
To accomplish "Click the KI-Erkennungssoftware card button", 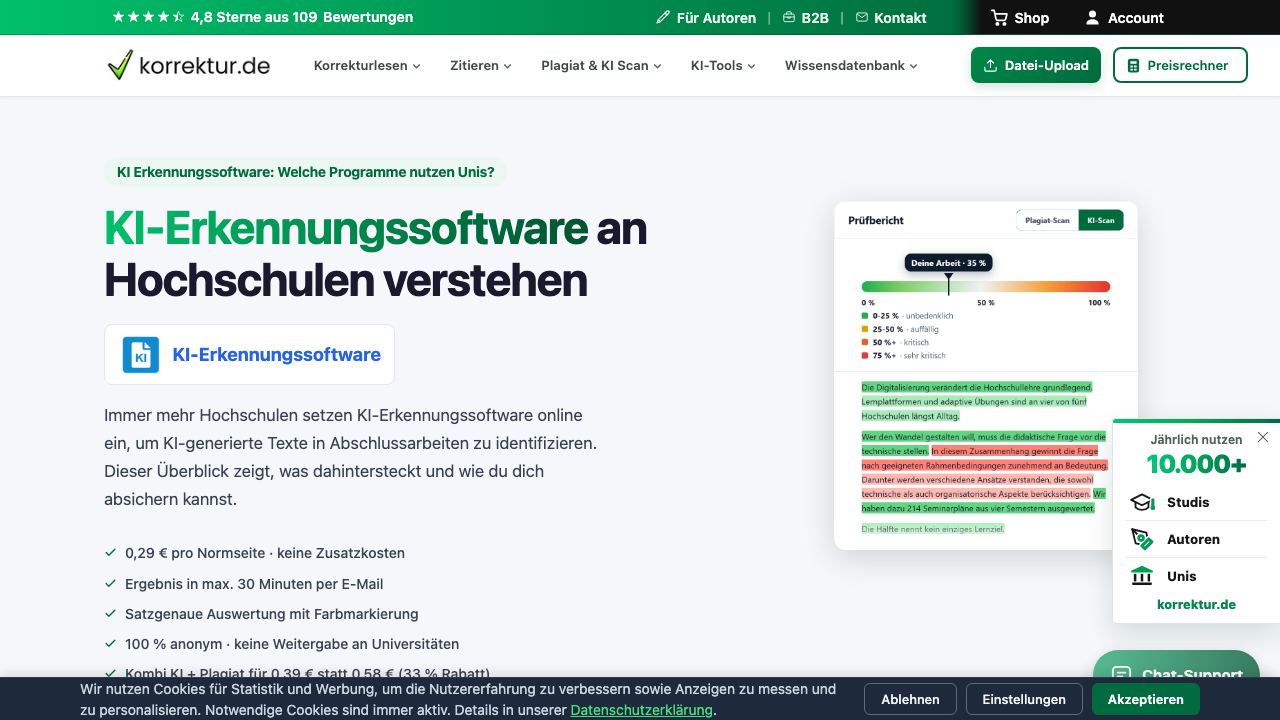I will click(249, 354).
